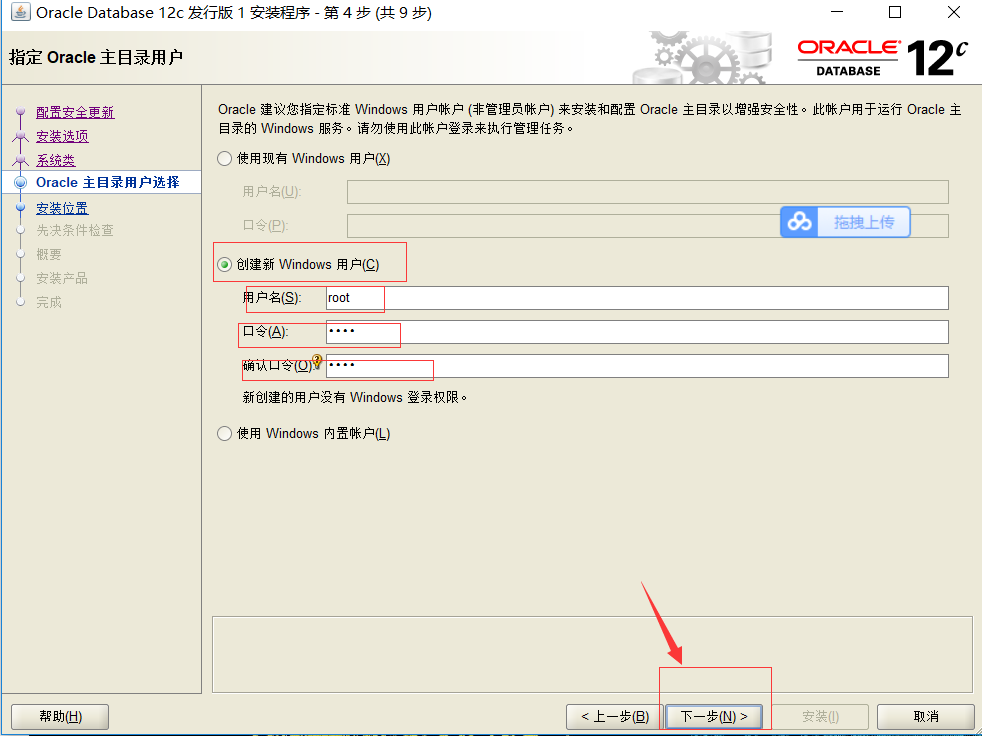Click the disabled 用户名(U) field
The height and width of the screenshot is (736, 982).
tap(648, 192)
